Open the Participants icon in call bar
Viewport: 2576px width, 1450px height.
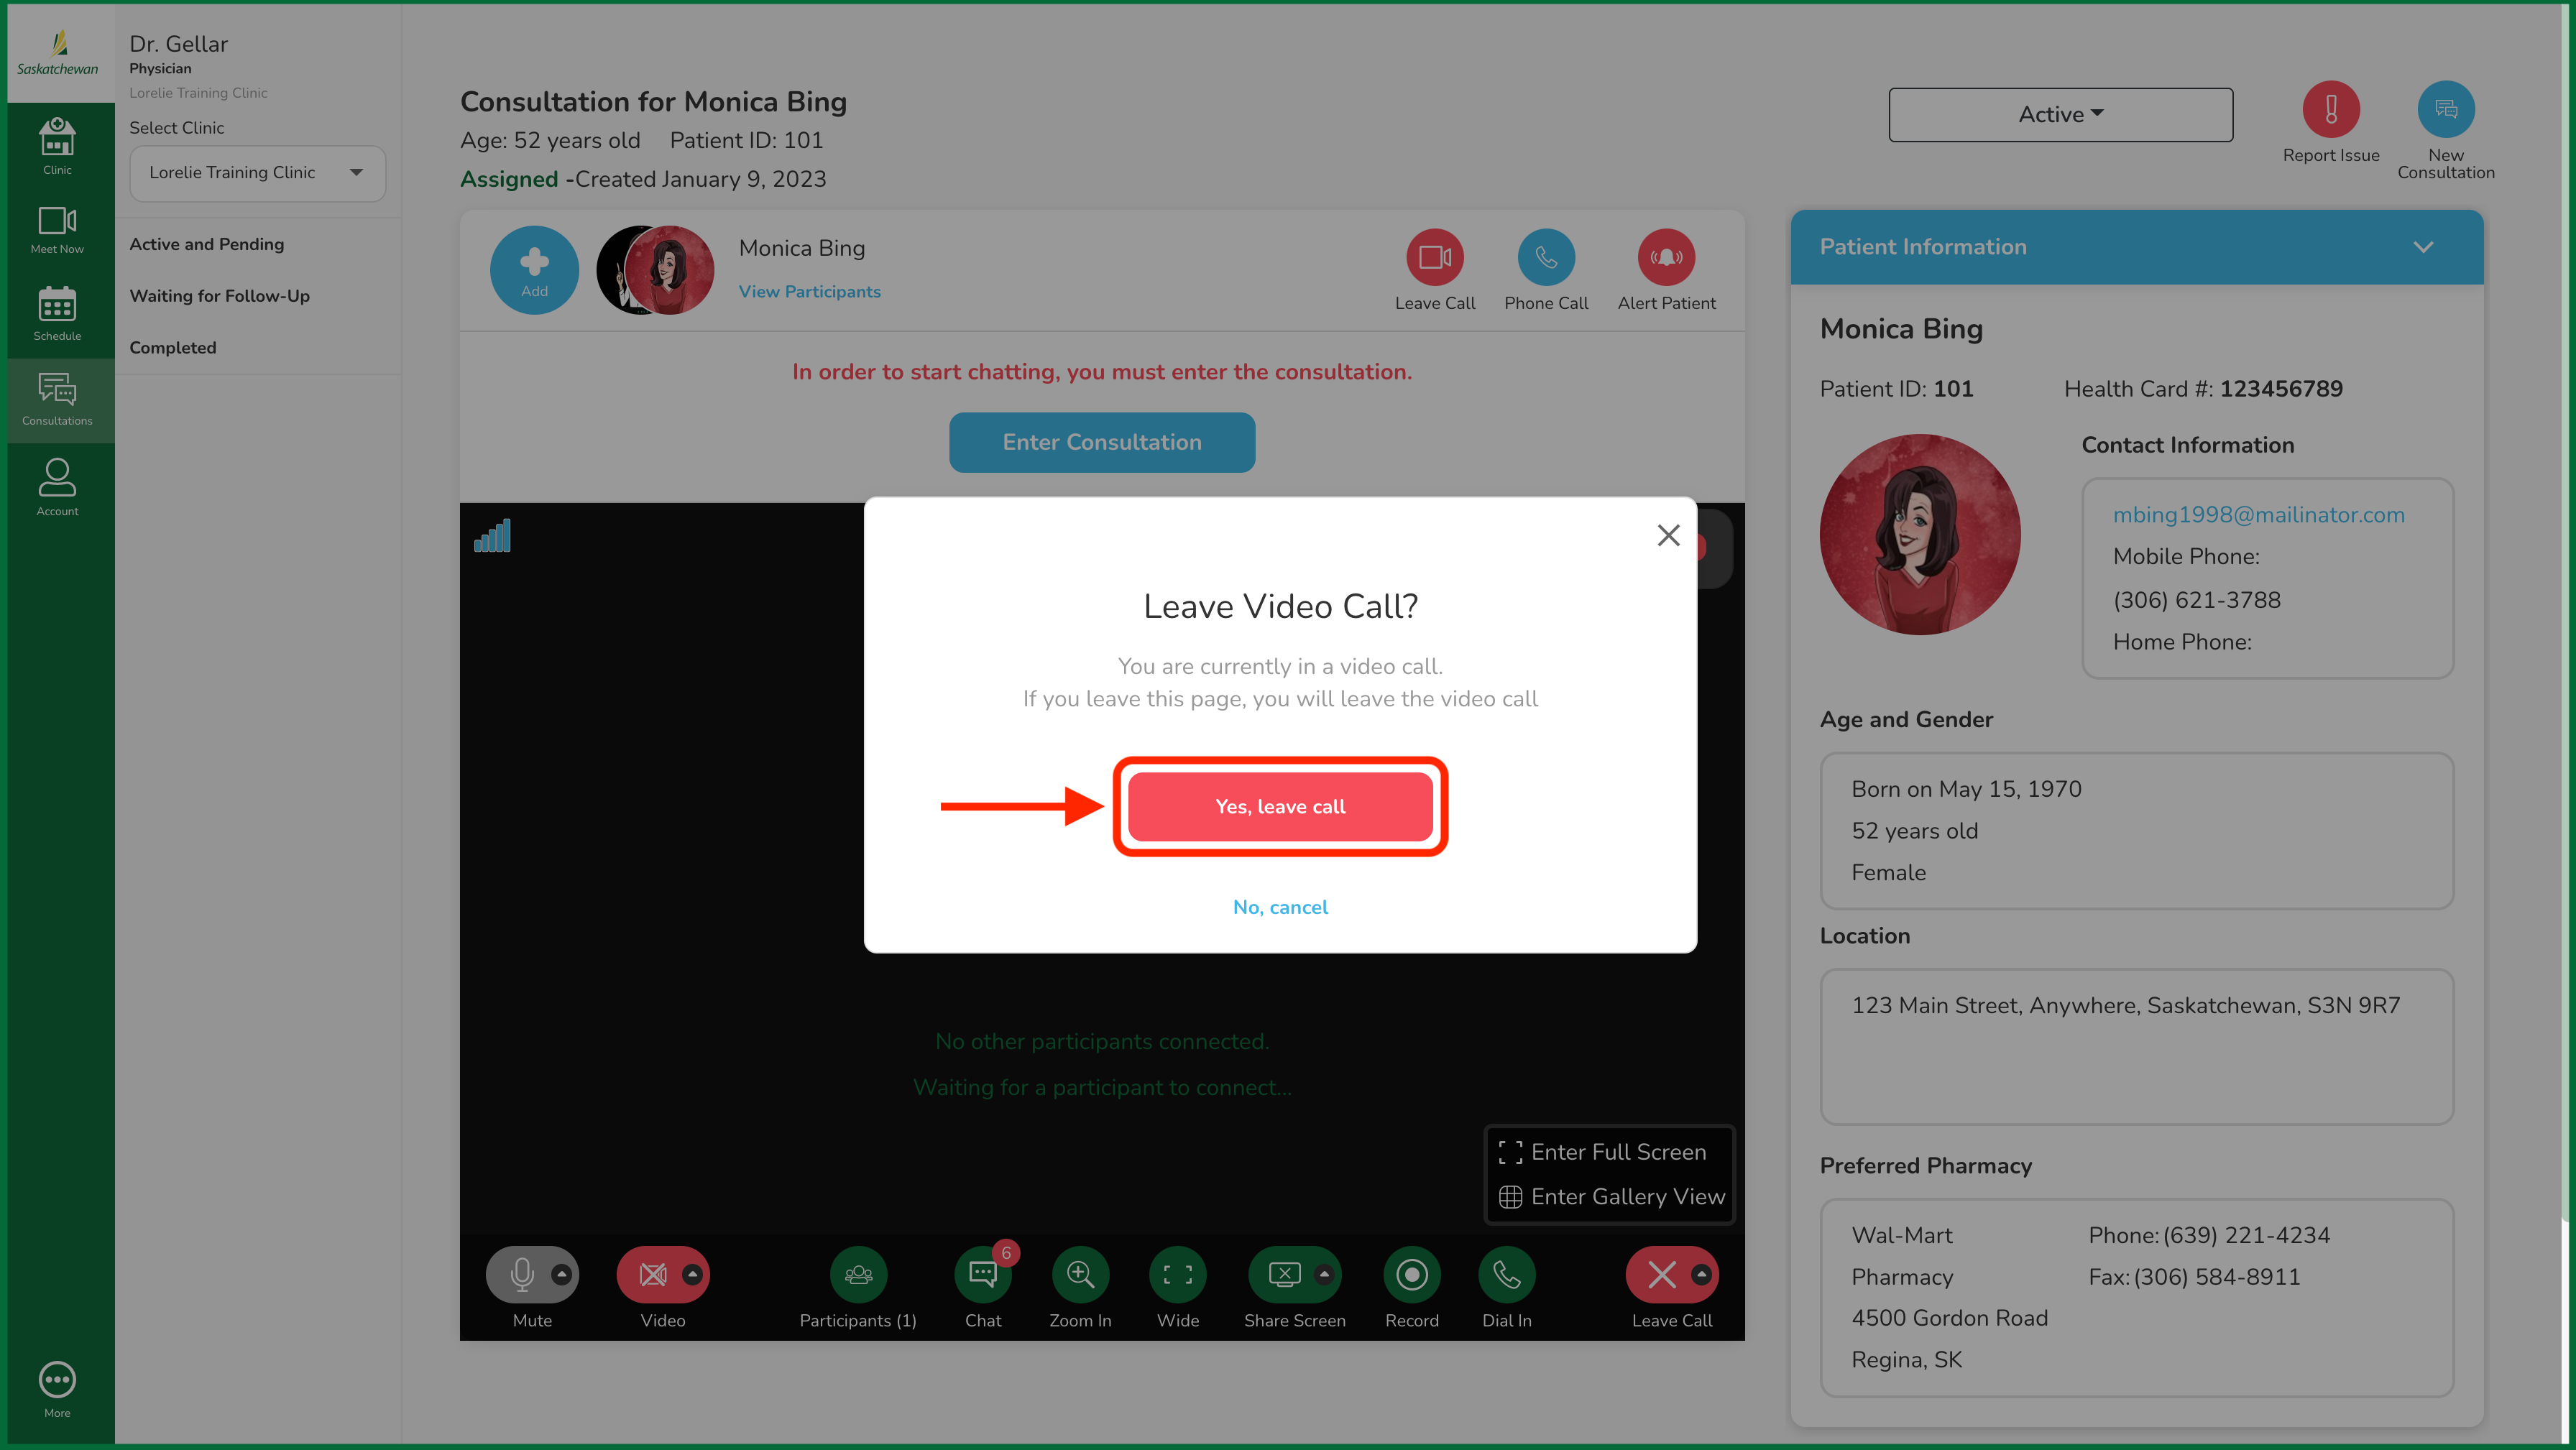point(858,1274)
